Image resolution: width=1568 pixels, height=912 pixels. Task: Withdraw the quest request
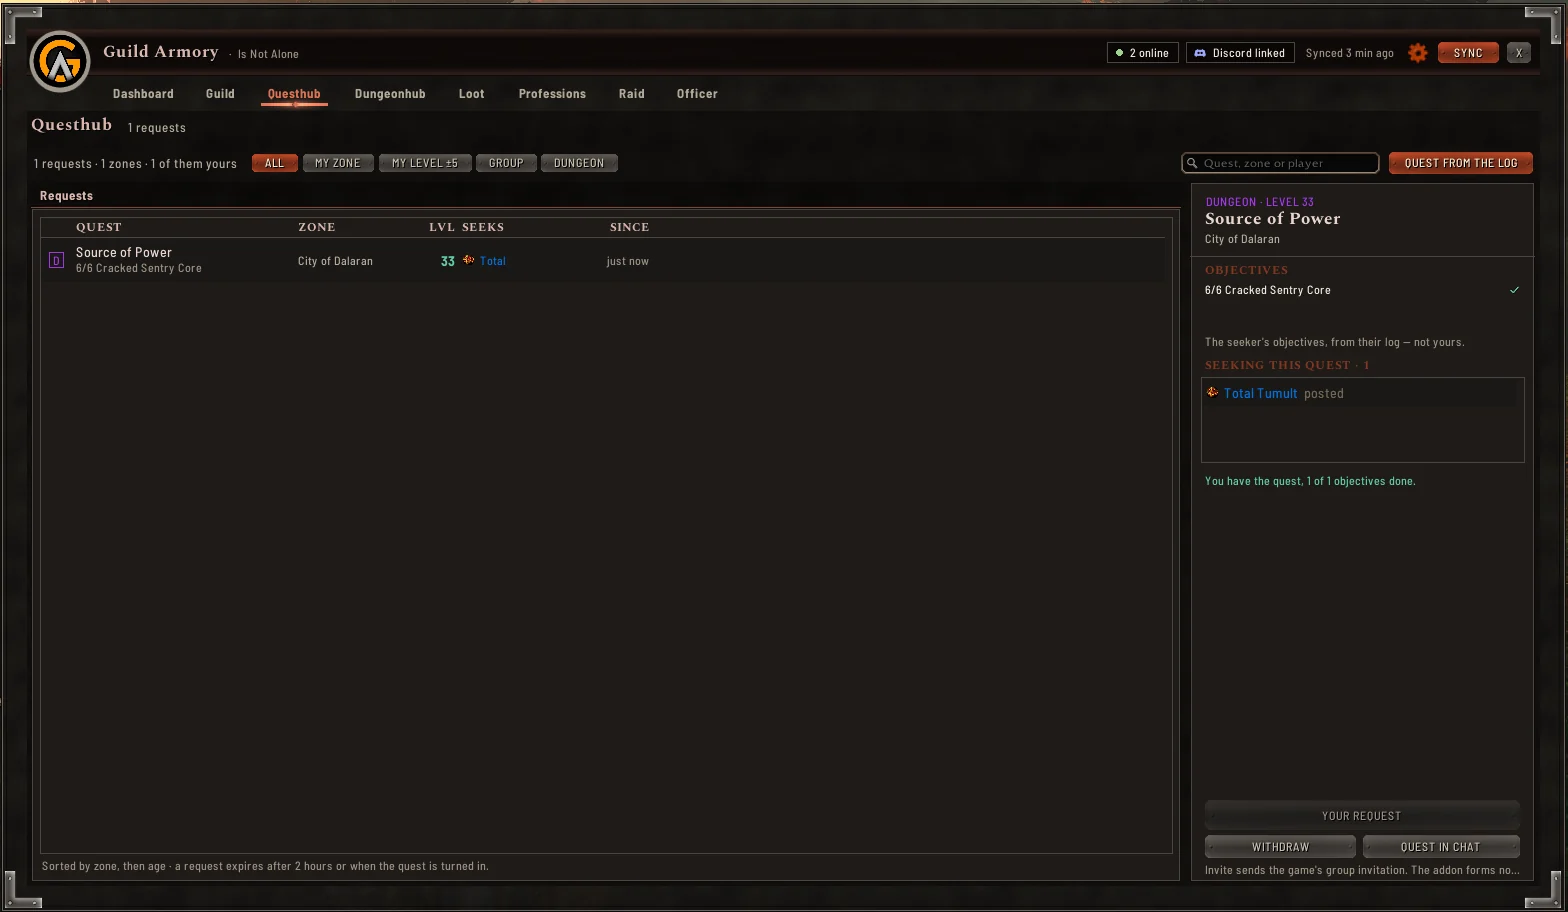tap(1280, 847)
